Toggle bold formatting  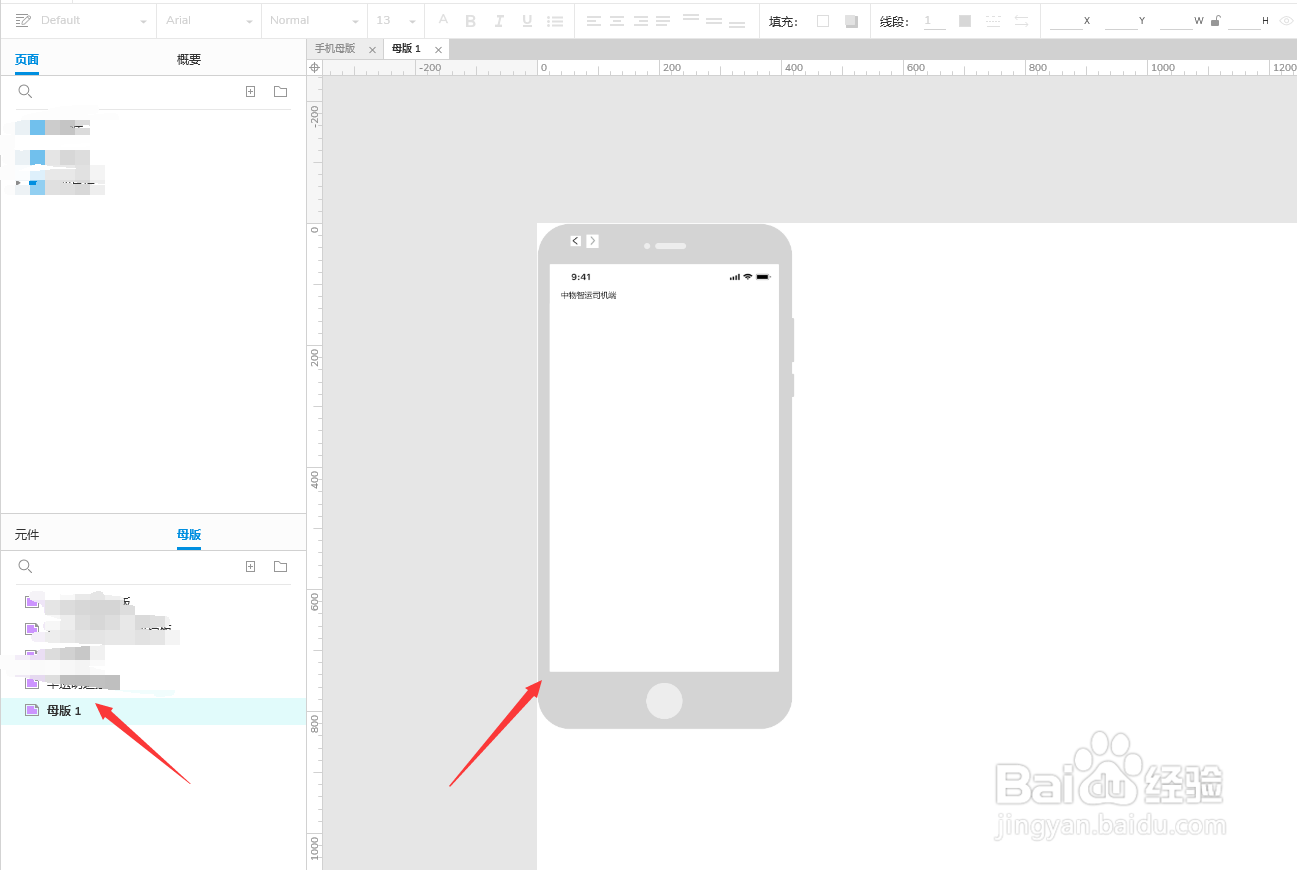(471, 21)
